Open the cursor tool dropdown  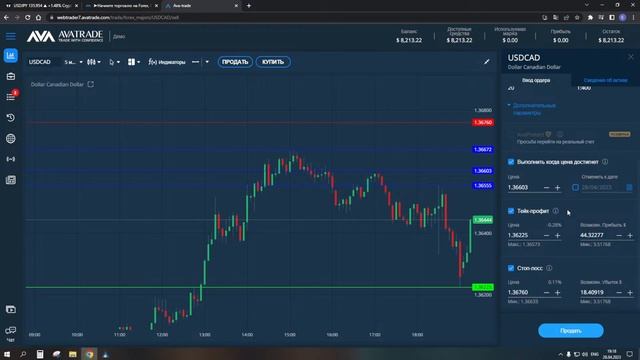point(114,62)
